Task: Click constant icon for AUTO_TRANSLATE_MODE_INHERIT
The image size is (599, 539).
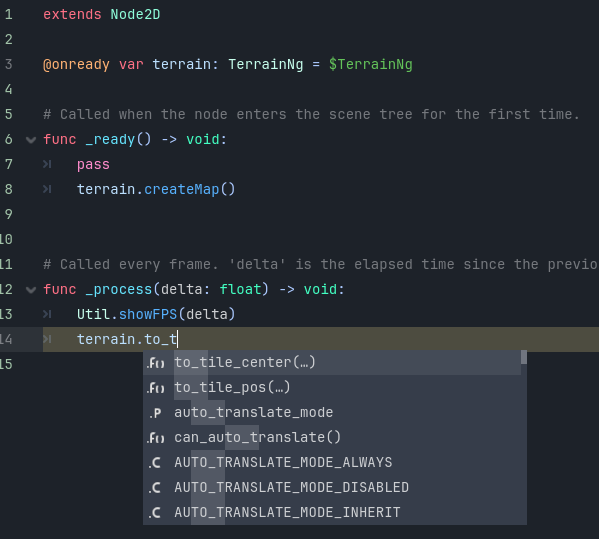Action: coord(155,513)
